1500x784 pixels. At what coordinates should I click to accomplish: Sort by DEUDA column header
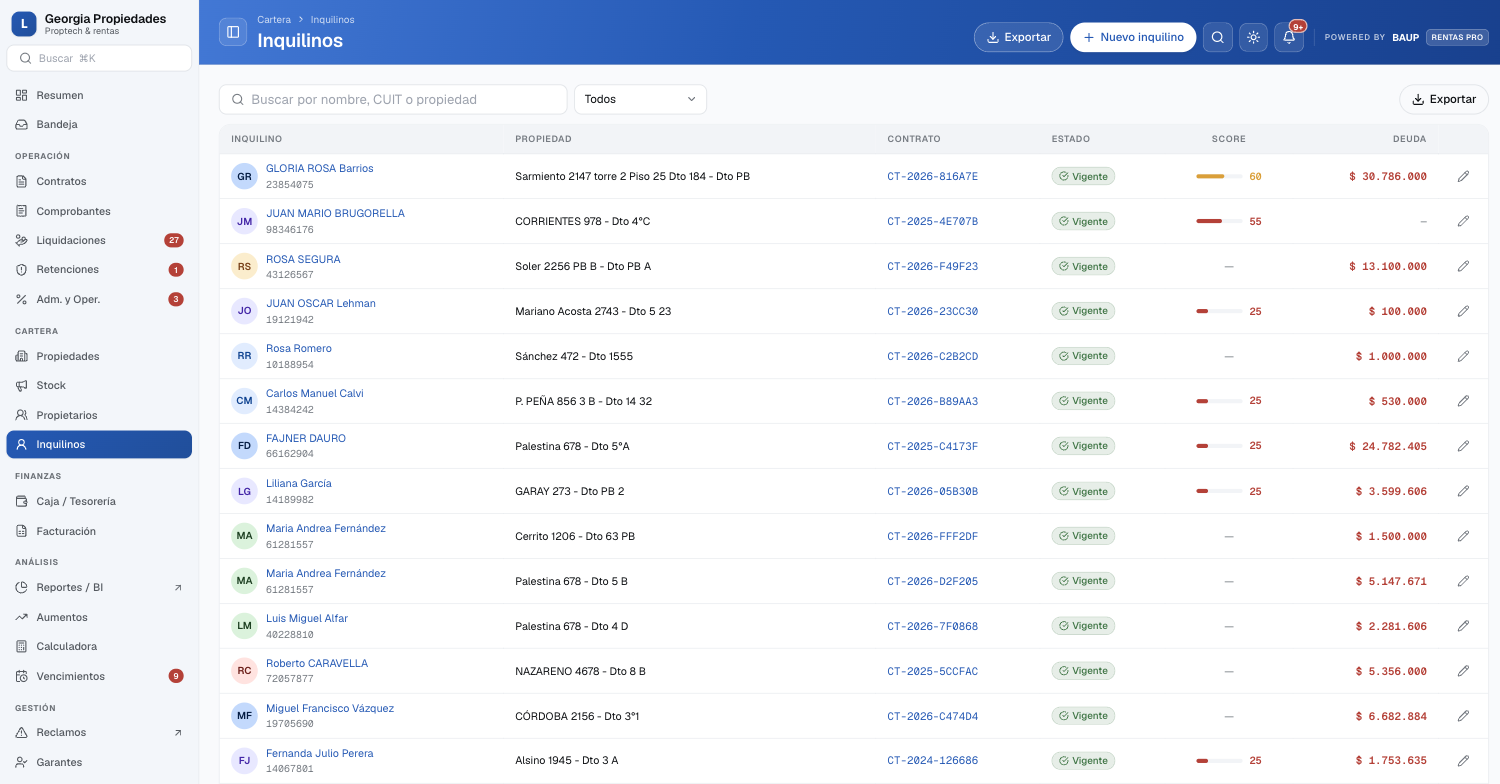tap(1409, 139)
